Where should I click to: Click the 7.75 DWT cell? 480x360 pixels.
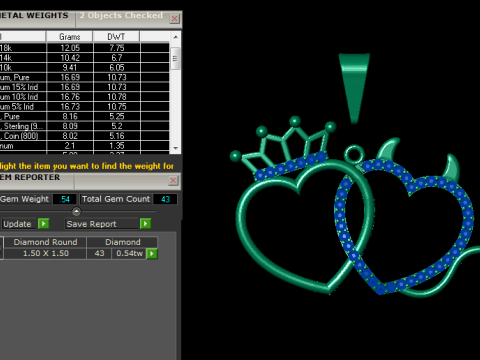click(117, 48)
